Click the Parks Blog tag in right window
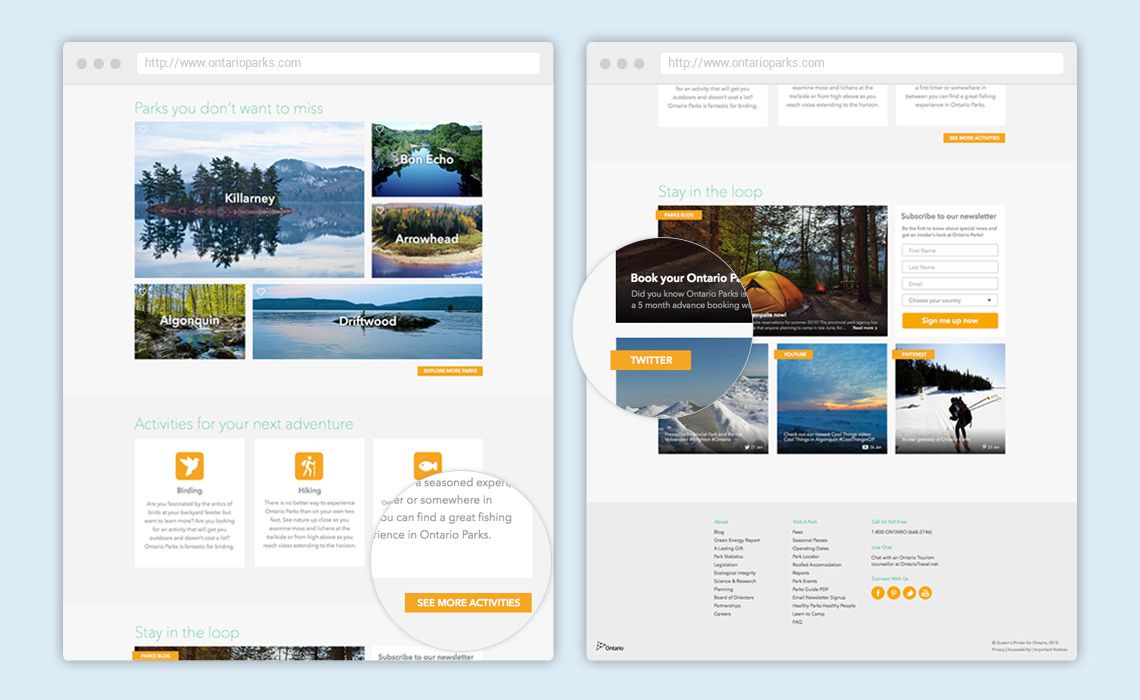 (x=679, y=215)
